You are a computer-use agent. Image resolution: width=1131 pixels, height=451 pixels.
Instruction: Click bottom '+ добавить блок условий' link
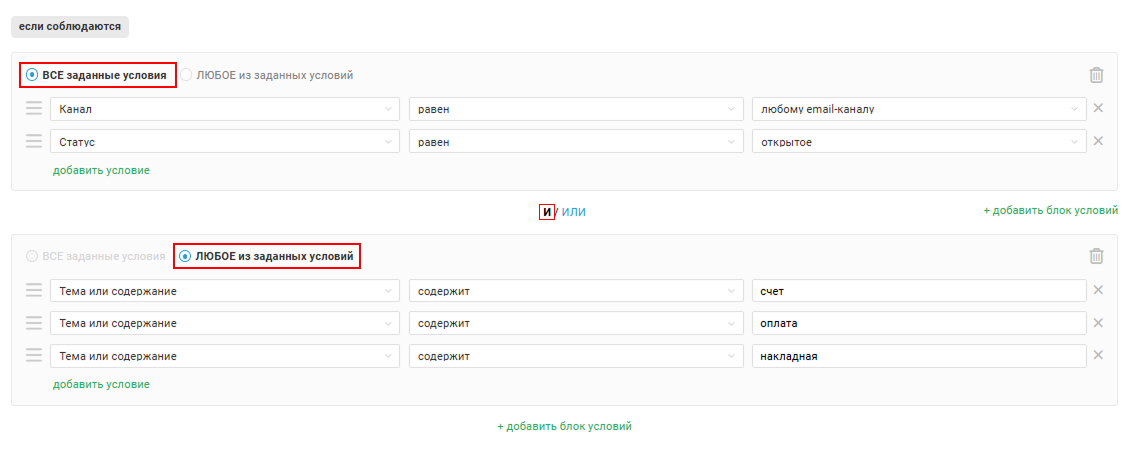coord(564,426)
